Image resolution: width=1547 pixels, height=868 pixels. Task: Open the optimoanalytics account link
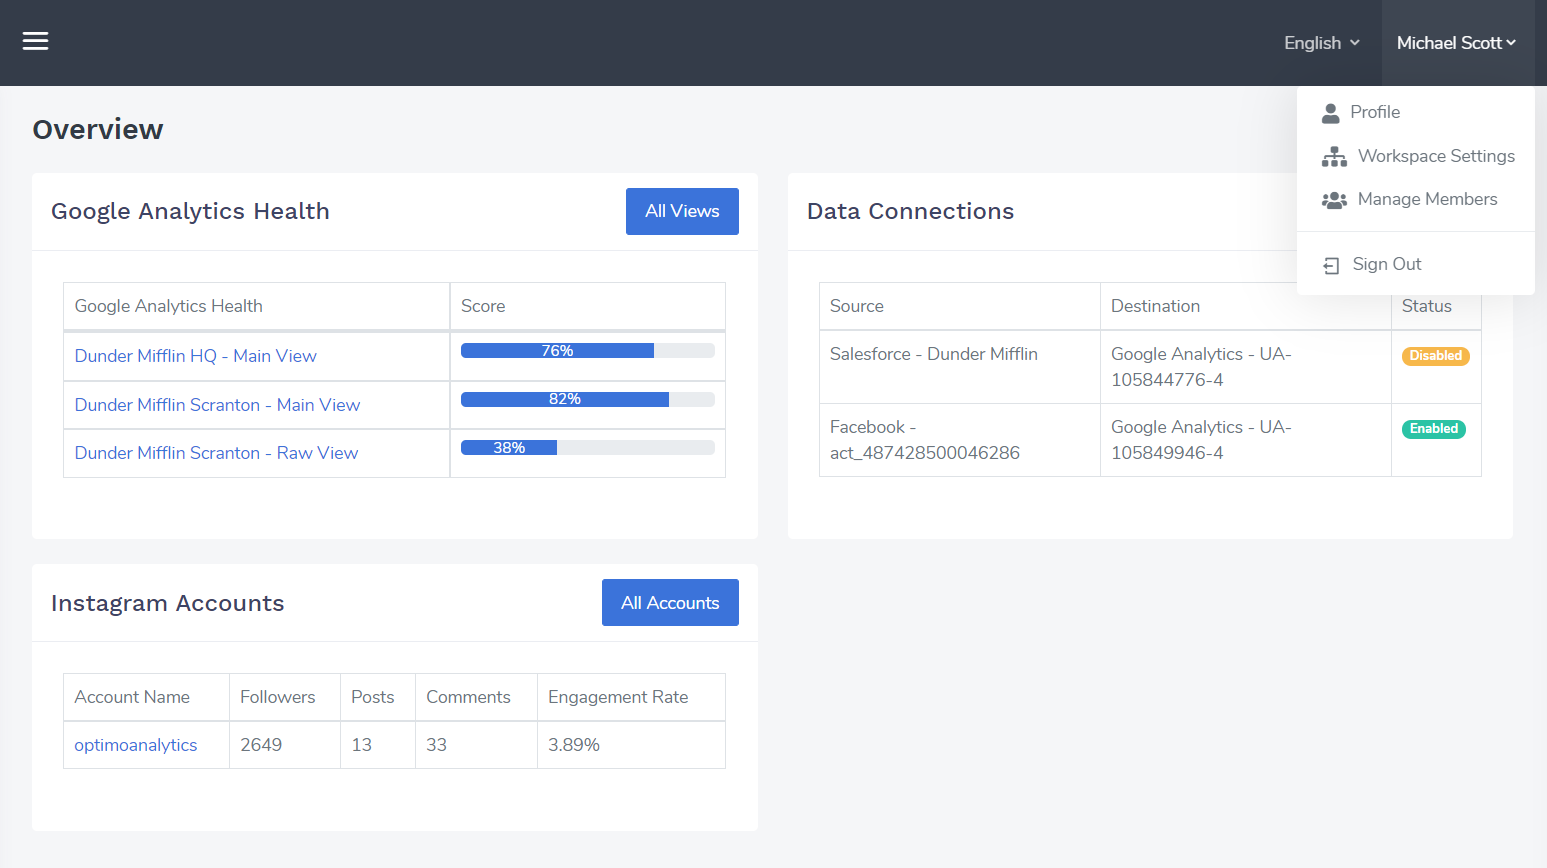136,745
